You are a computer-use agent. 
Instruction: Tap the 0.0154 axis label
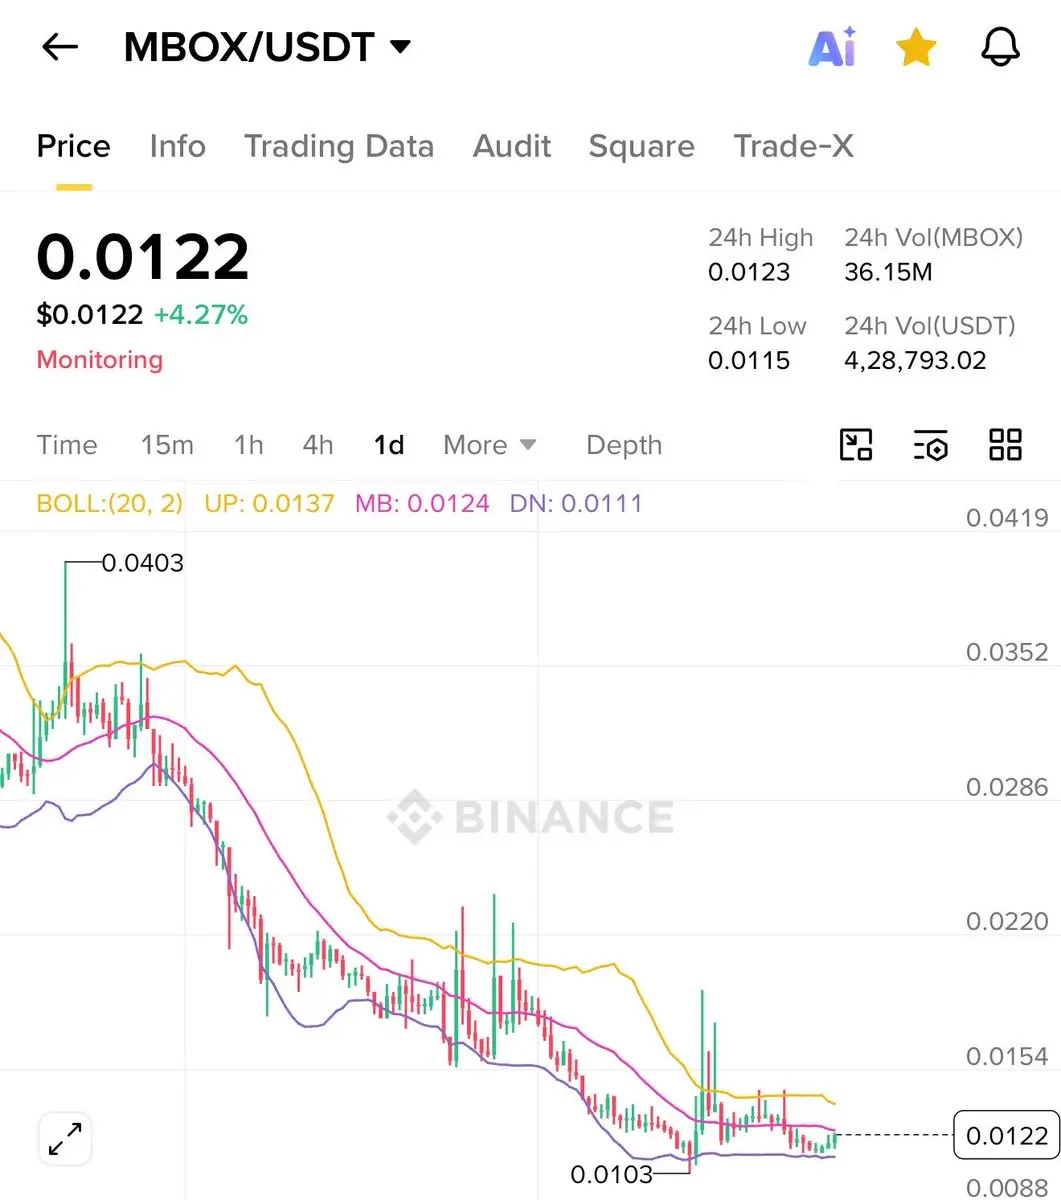(x=1007, y=1056)
